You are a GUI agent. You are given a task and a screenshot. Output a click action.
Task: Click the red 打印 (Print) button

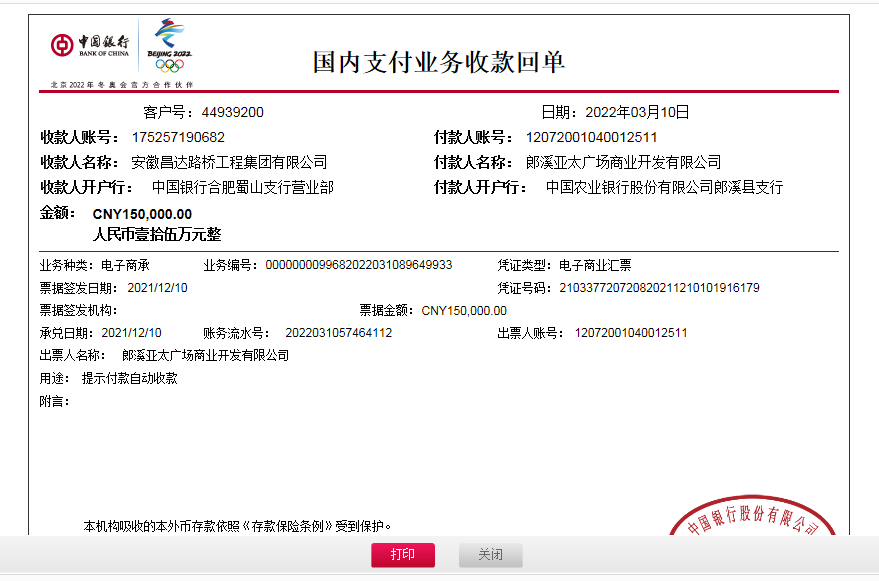click(x=403, y=555)
